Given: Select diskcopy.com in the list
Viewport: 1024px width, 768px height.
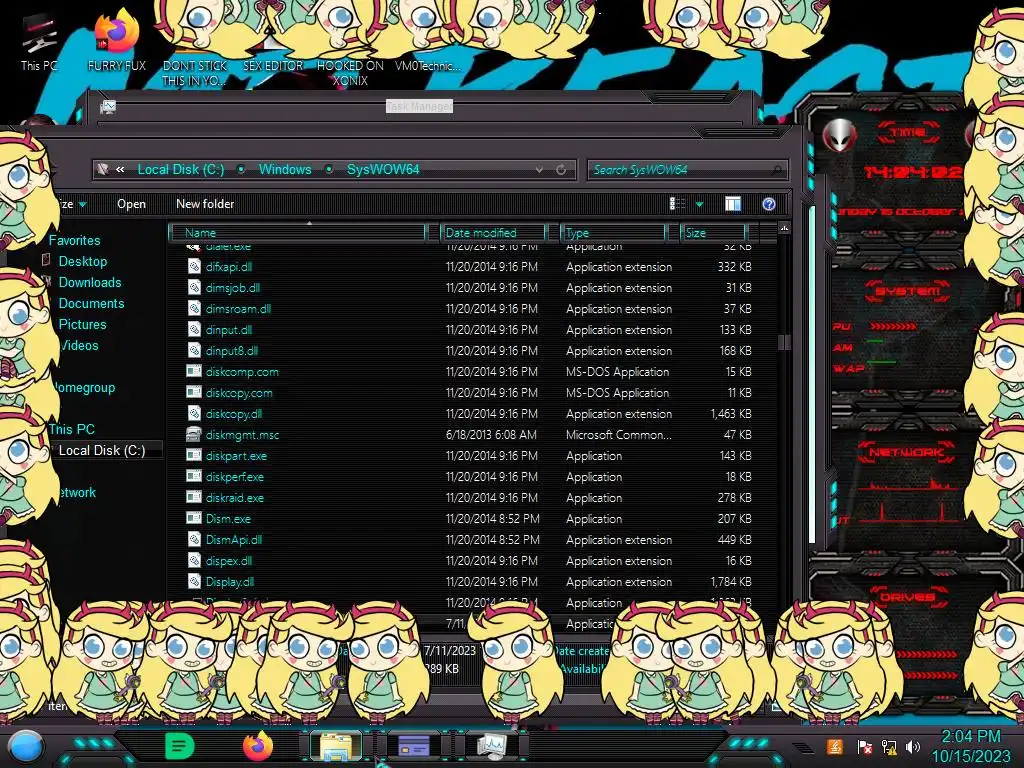Looking at the screenshot, I should 239,392.
